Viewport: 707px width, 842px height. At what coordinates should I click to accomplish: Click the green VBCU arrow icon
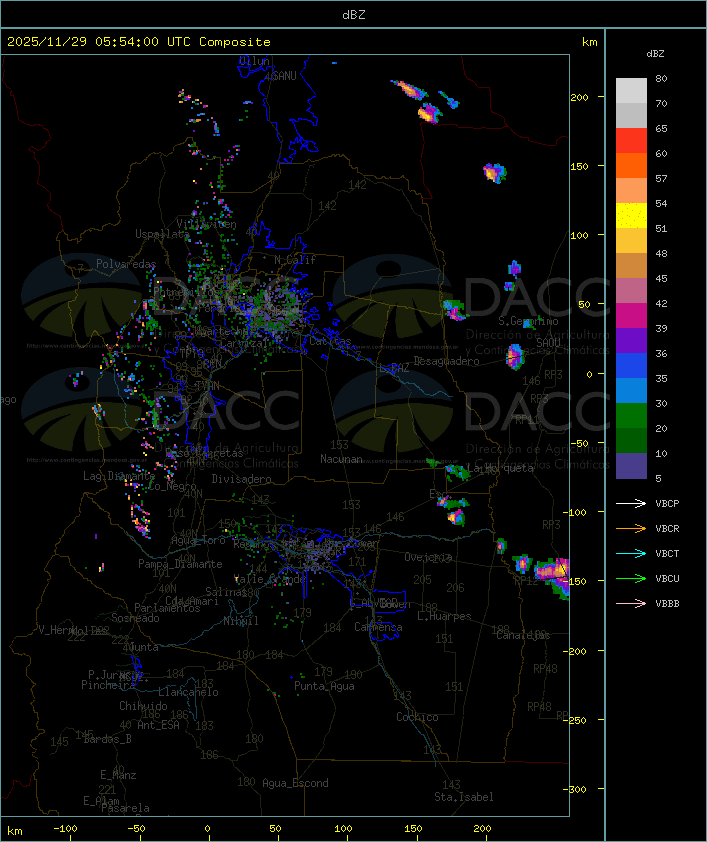click(631, 578)
